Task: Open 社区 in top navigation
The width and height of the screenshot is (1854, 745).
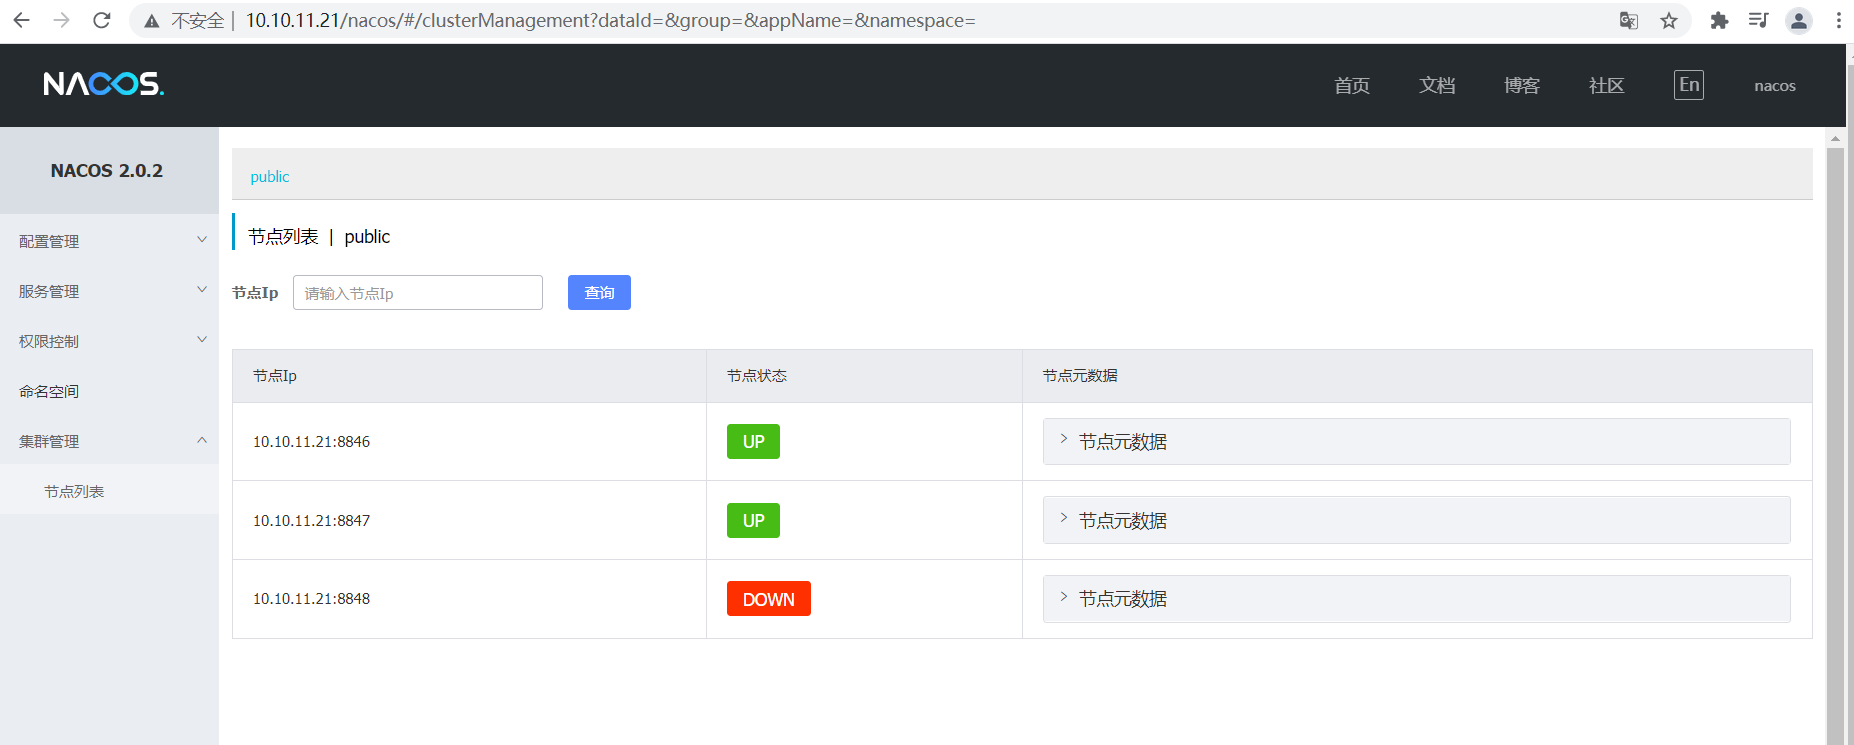Action: coord(1607,86)
